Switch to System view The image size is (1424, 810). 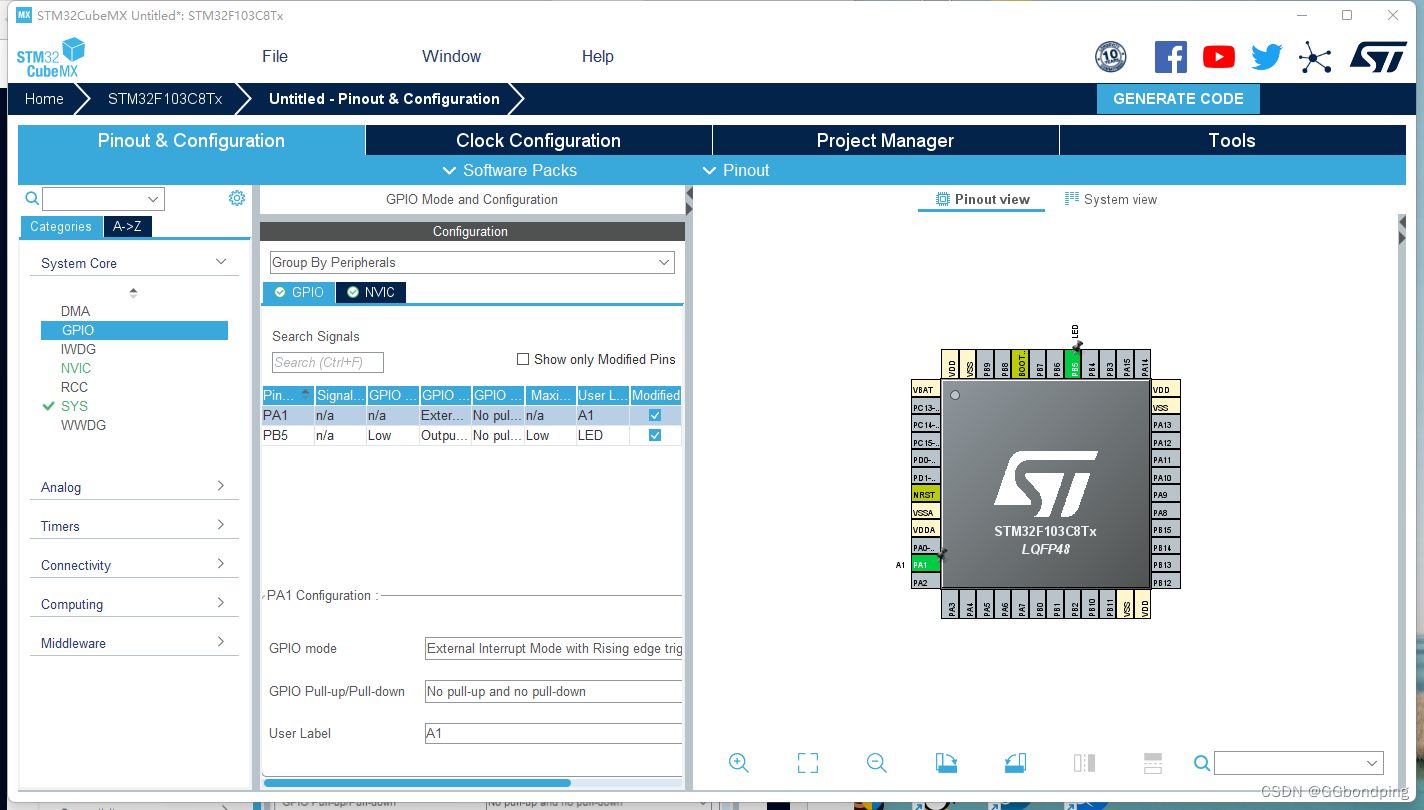coord(1111,199)
